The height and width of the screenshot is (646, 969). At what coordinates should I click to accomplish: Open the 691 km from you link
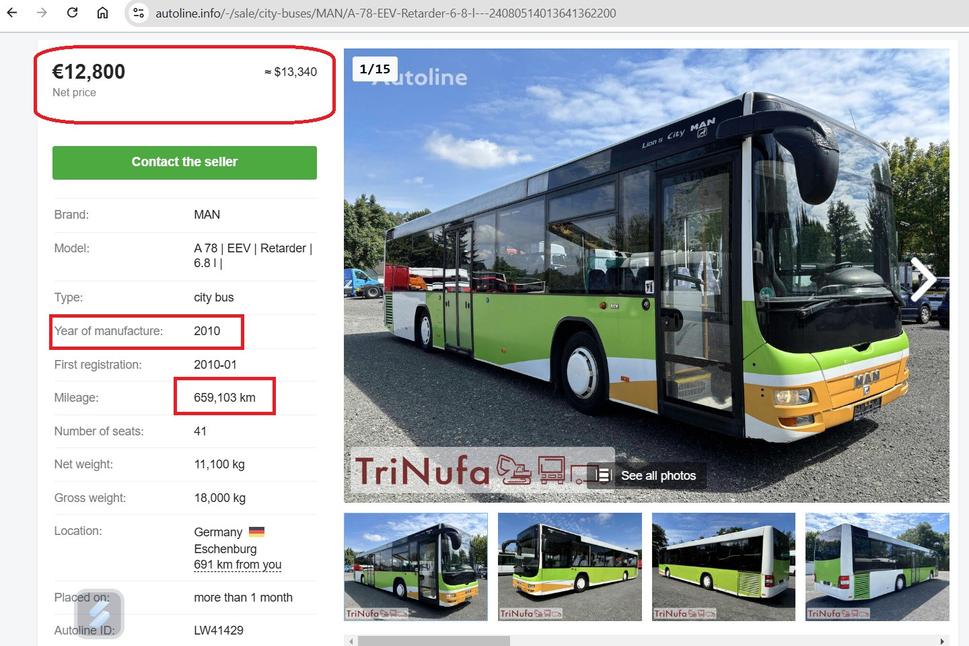tap(237, 564)
